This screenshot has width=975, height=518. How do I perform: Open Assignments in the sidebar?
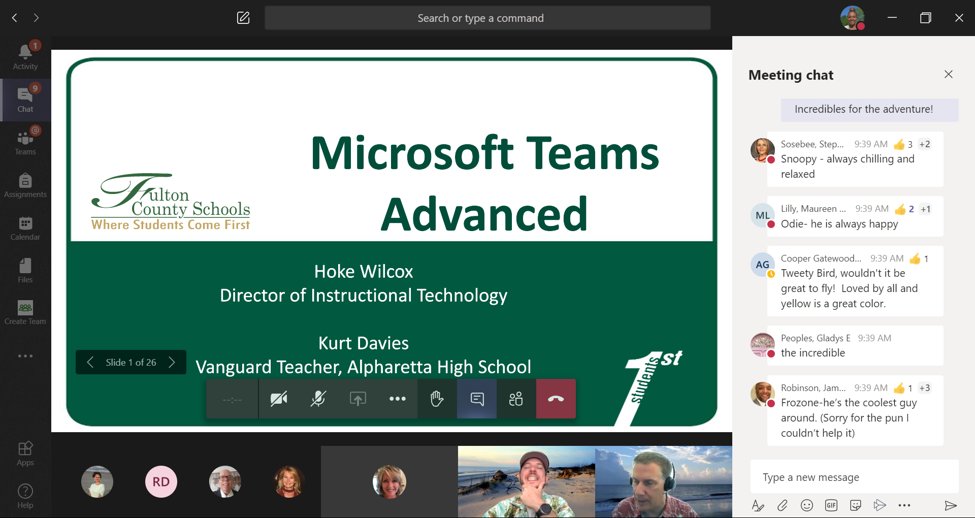point(25,185)
